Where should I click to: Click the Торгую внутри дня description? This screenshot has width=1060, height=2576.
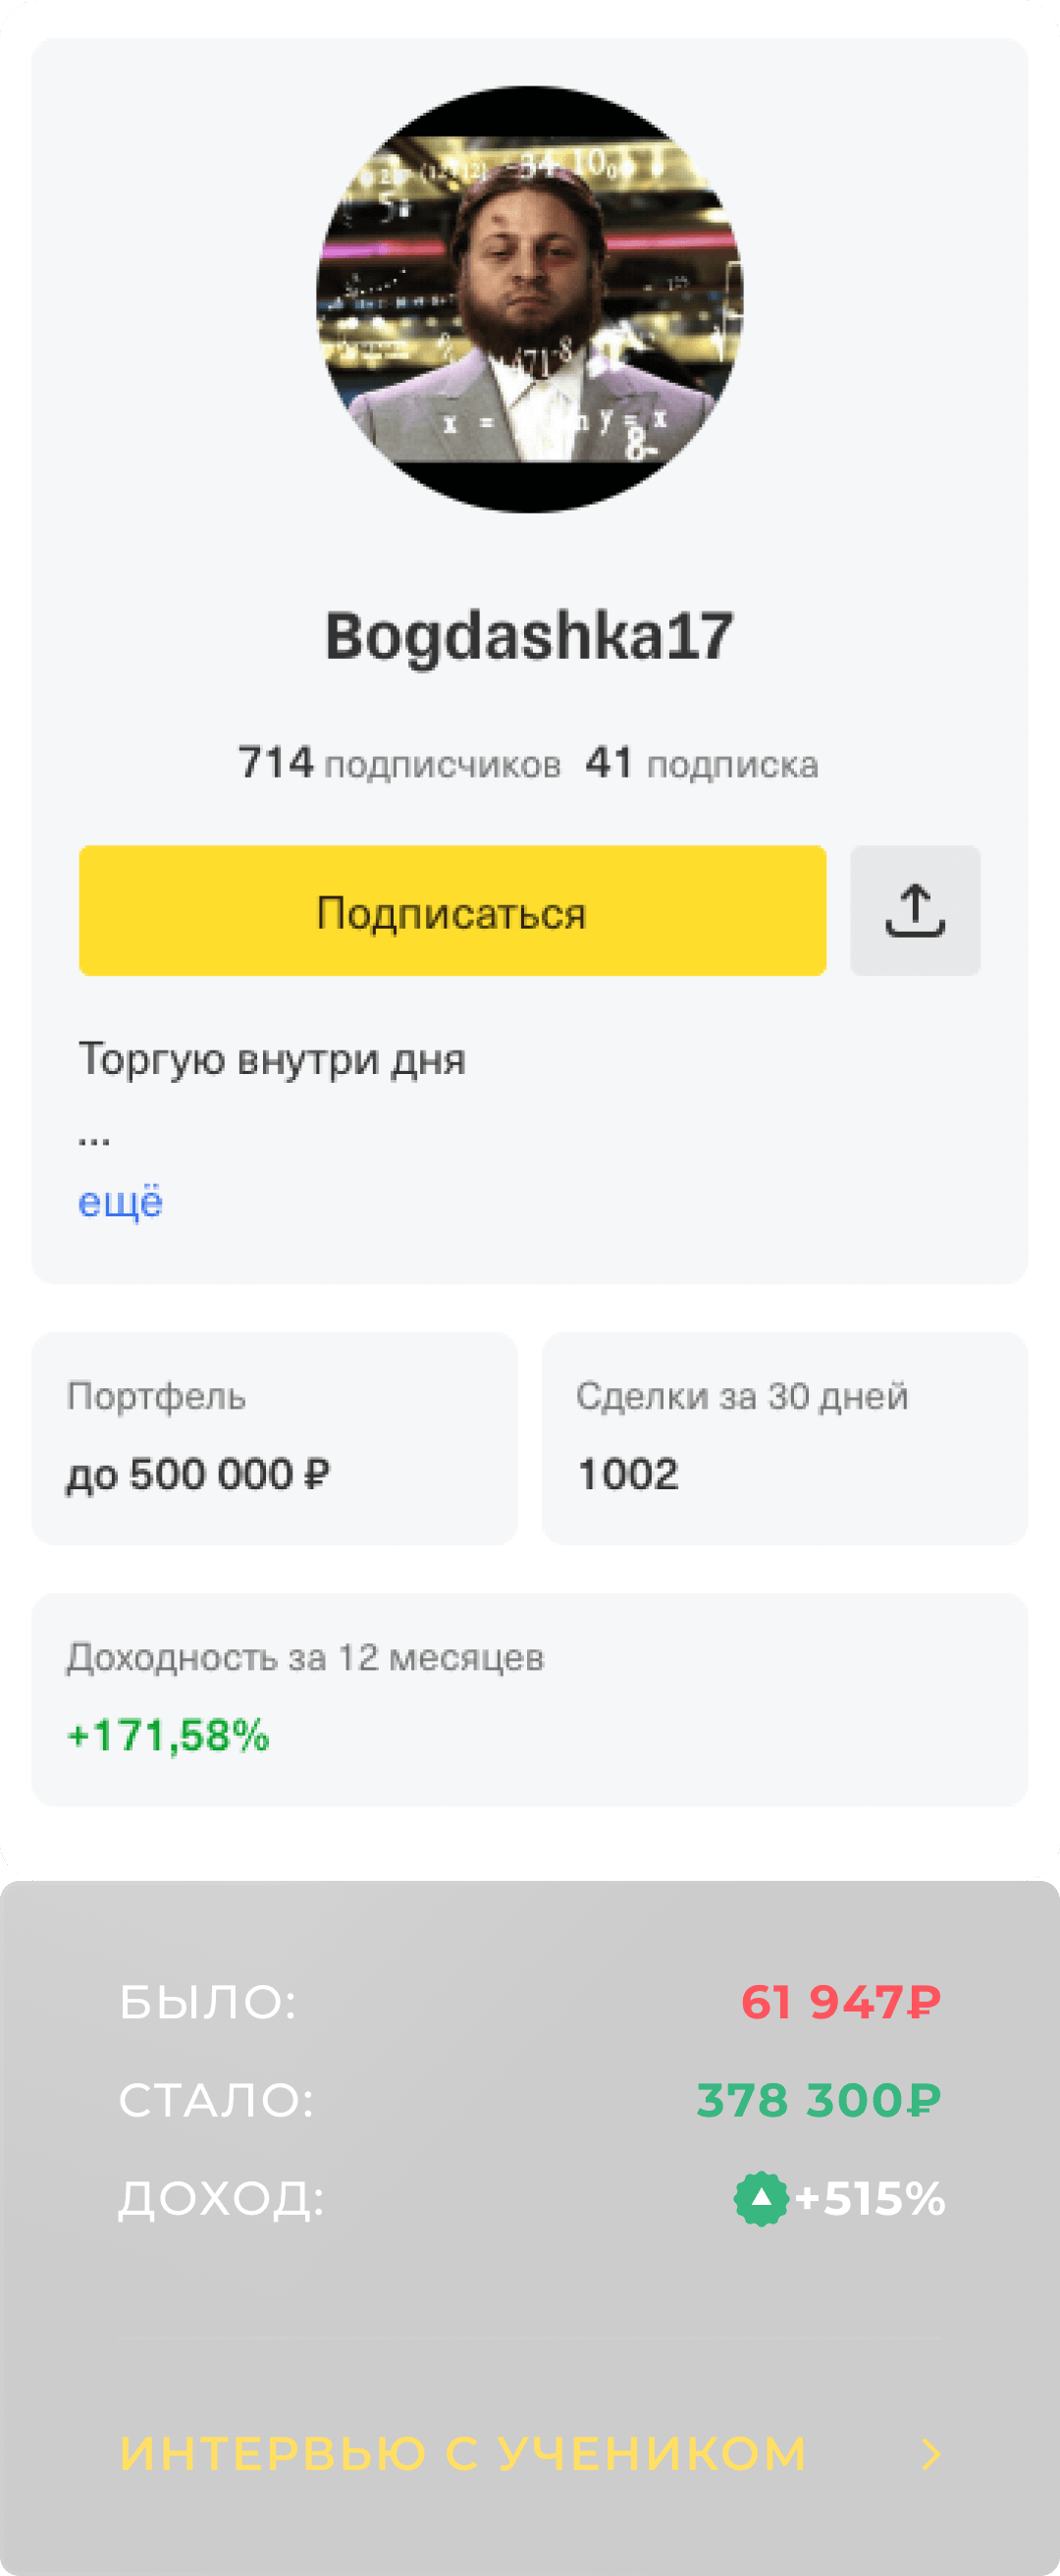click(272, 1059)
